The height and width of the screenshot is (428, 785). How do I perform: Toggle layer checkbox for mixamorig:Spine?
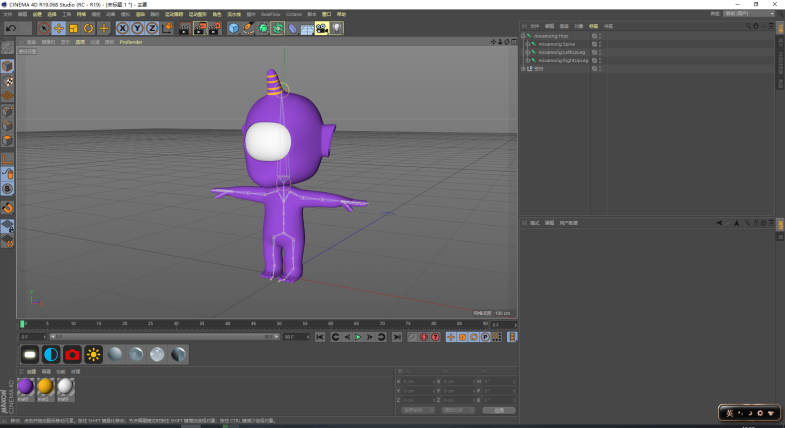point(594,44)
